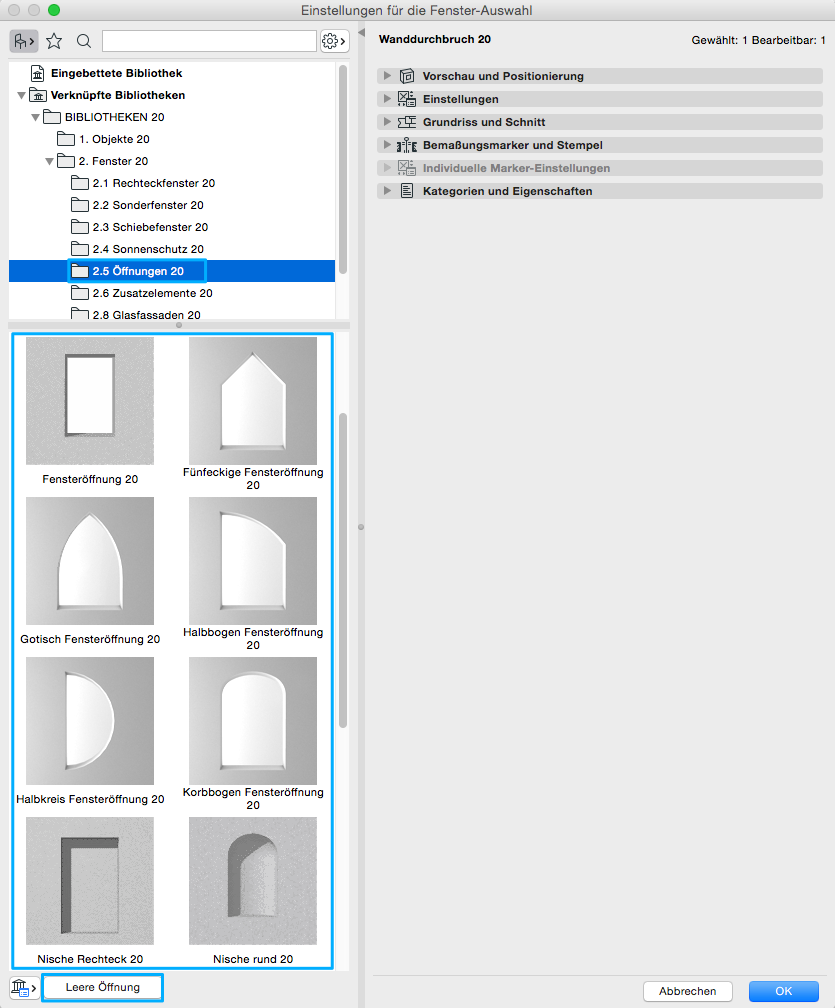Click into the library search field
Screen dimensions: 835x1008
tap(209, 41)
